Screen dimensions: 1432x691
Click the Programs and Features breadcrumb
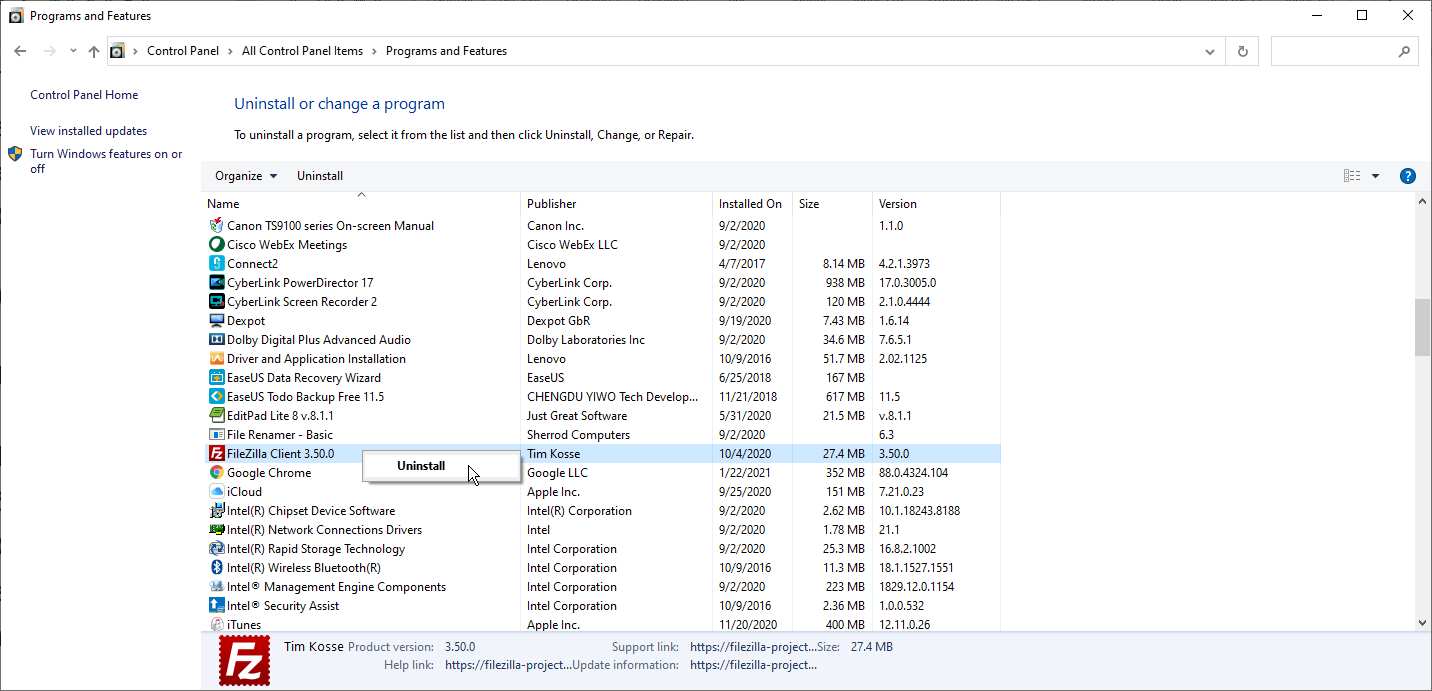pos(446,51)
